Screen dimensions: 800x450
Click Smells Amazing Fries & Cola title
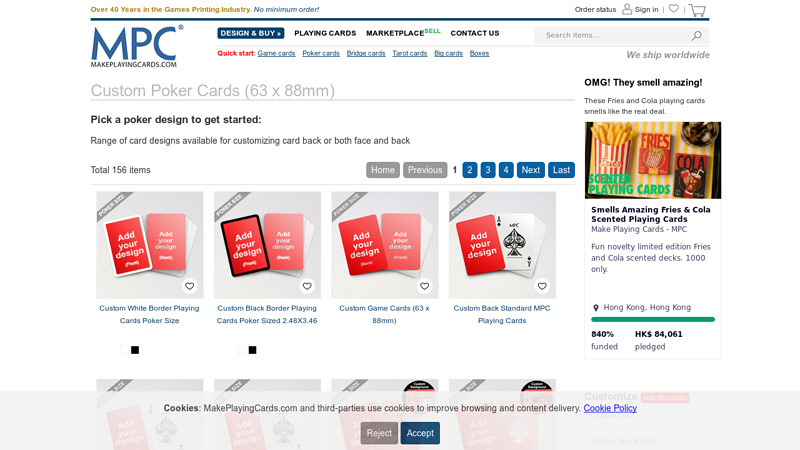[651, 214]
